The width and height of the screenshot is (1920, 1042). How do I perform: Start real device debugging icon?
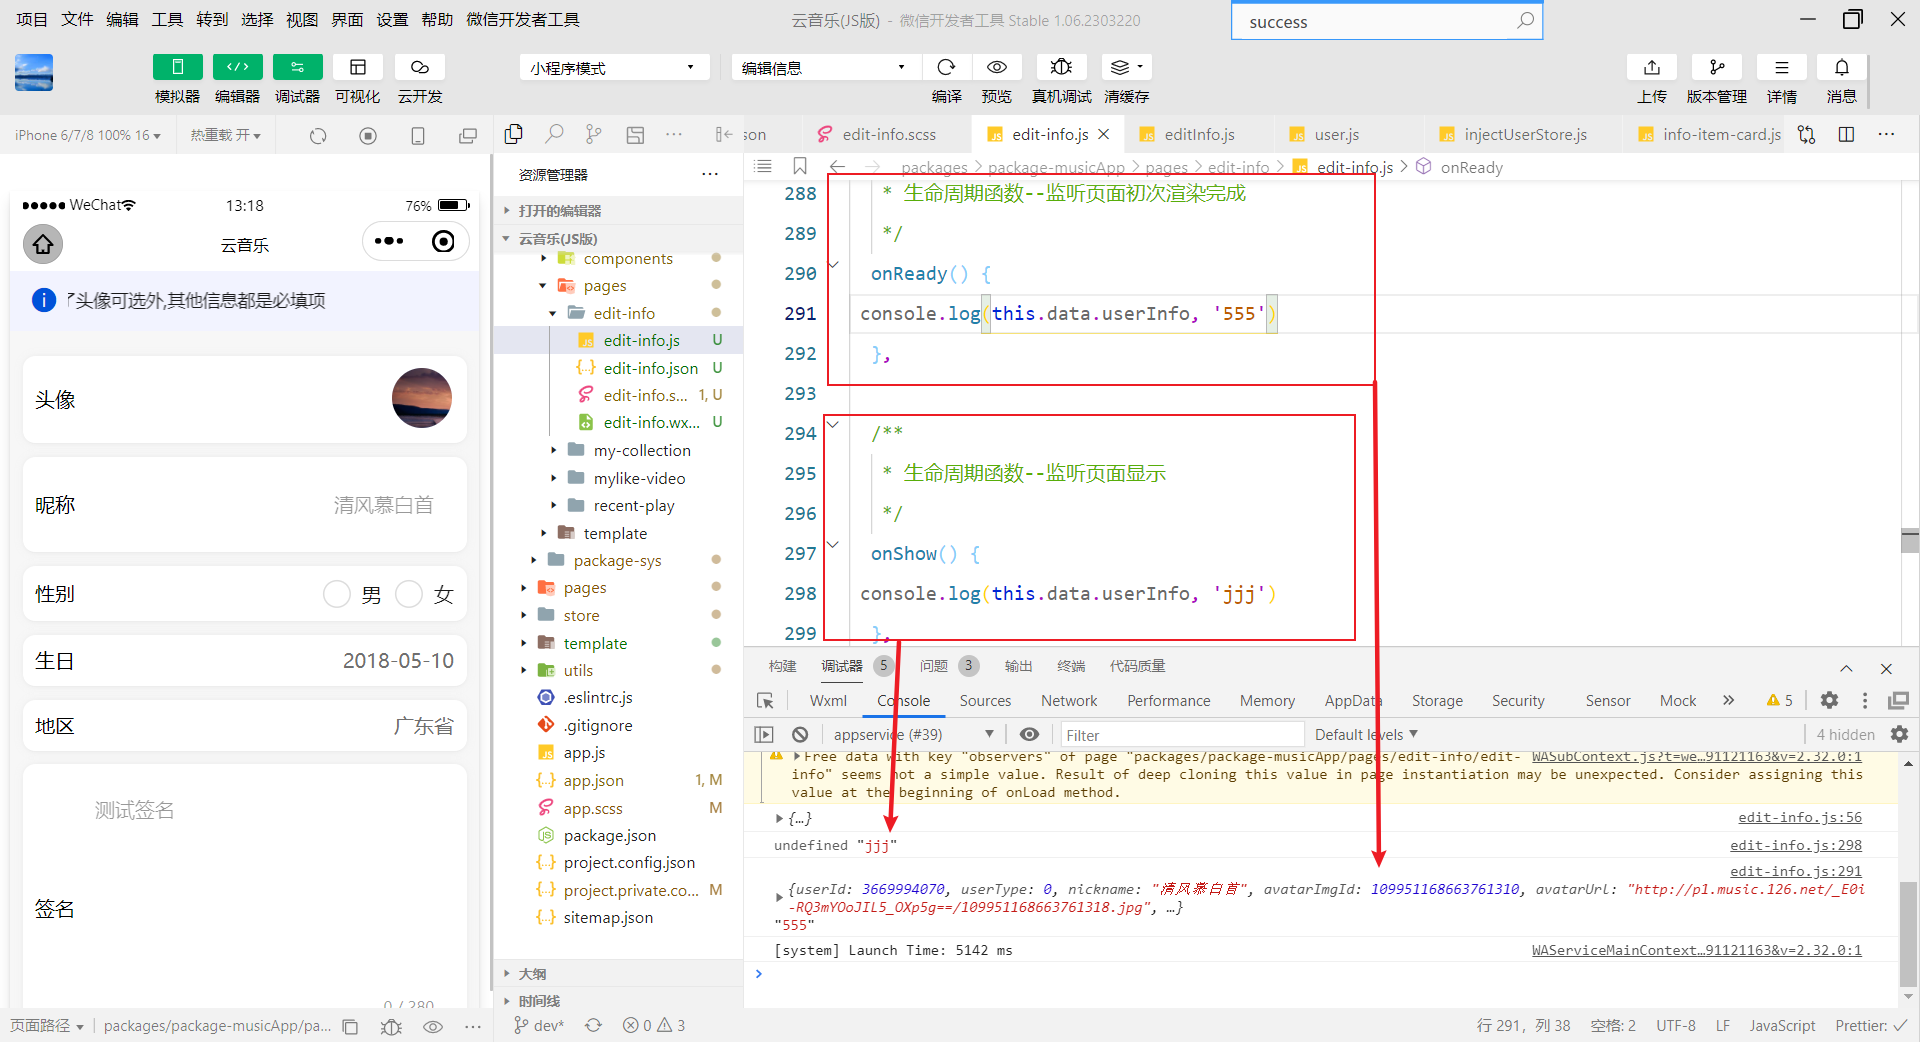(x=1061, y=67)
